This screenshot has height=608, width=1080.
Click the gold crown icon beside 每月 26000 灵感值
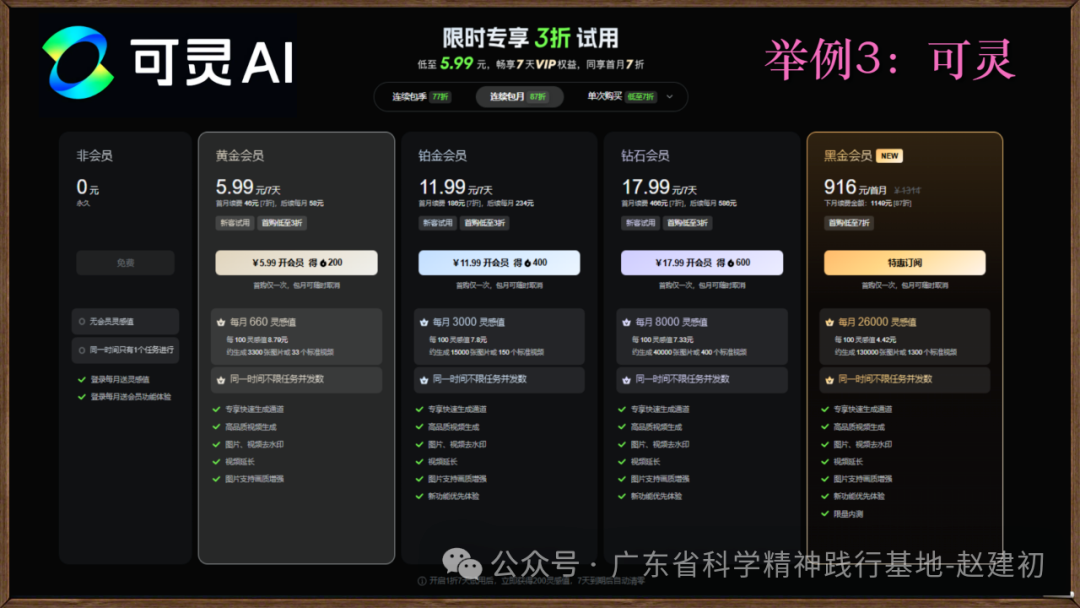(x=829, y=323)
